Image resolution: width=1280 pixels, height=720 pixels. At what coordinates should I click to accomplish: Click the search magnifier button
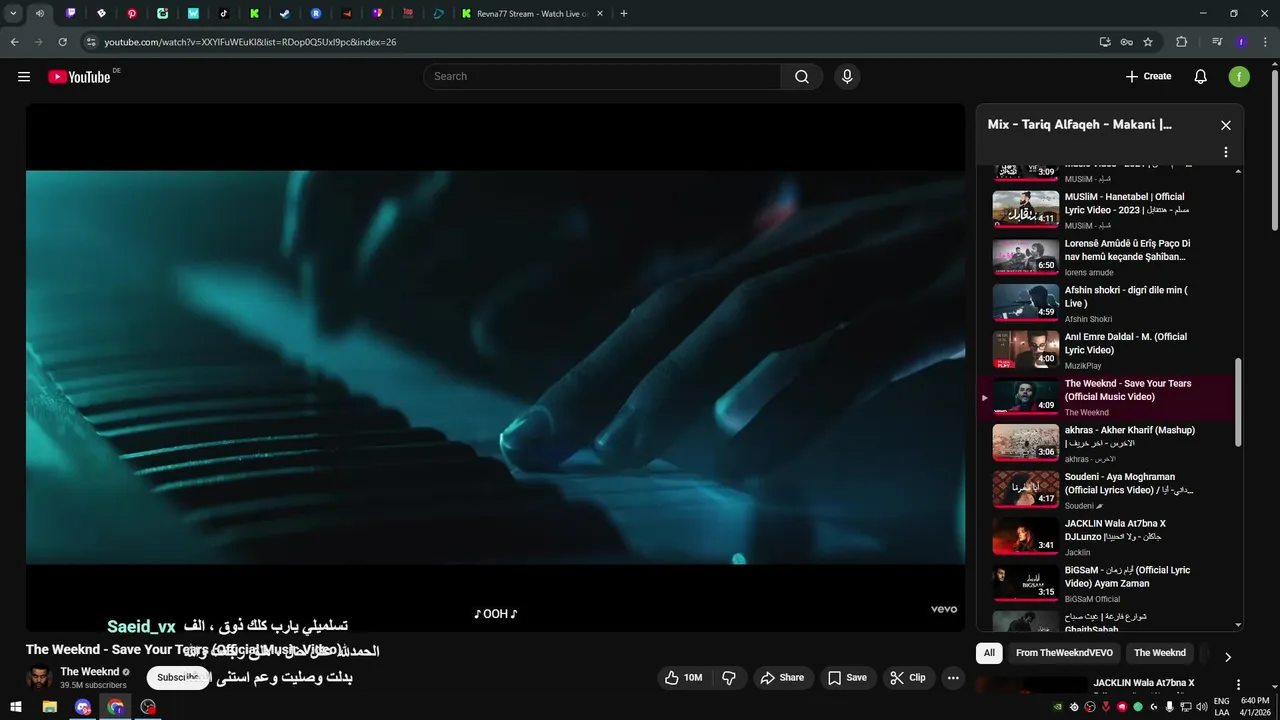click(x=802, y=77)
